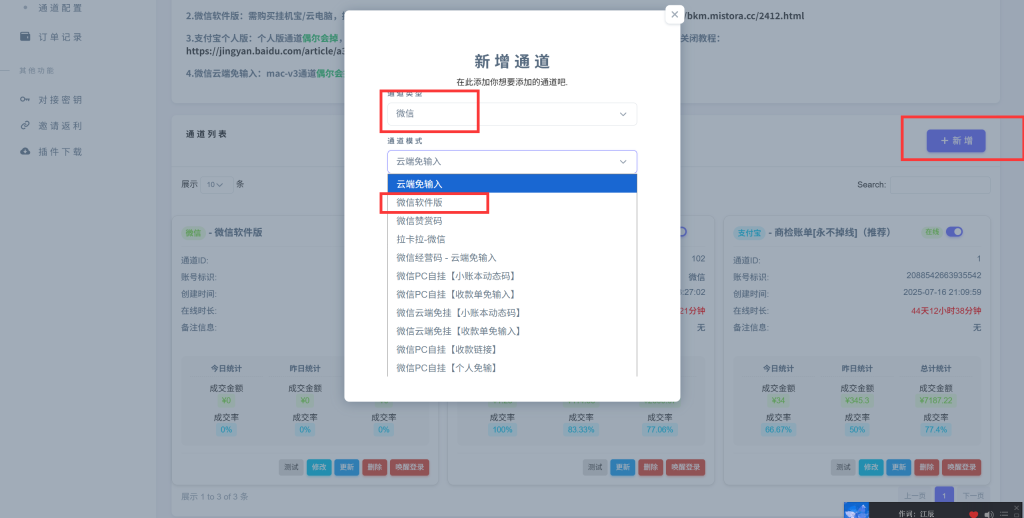Click 修改 on the 商检账单 card
This screenshot has height=518, width=1024.
click(871, 467)
